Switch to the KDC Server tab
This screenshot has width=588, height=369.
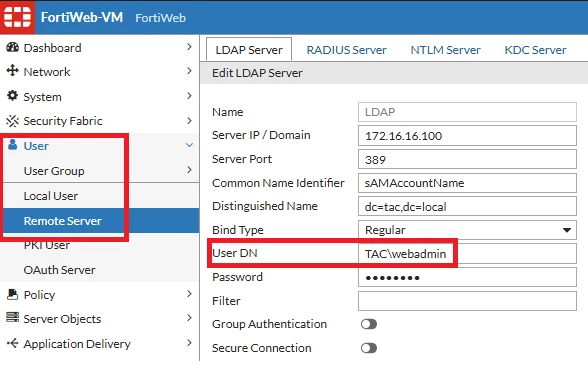pyautogui.click(x=536, y=50)
